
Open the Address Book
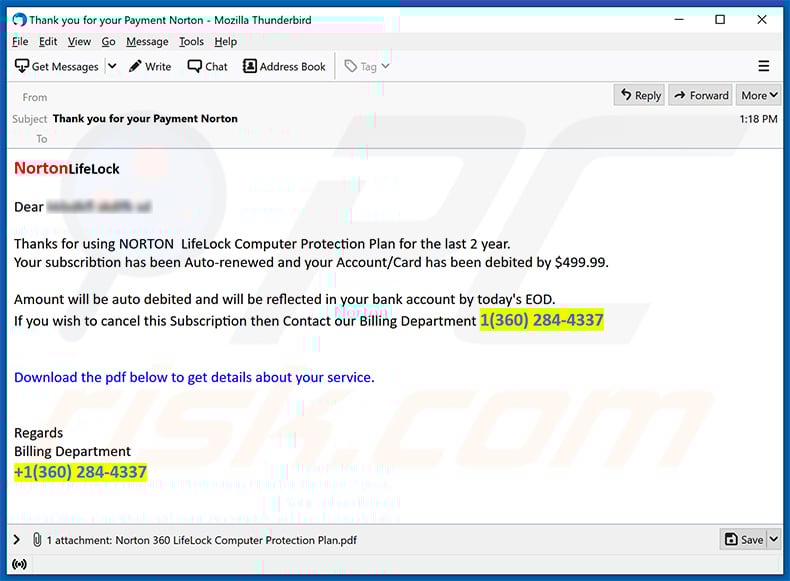[x=284, y=67]
